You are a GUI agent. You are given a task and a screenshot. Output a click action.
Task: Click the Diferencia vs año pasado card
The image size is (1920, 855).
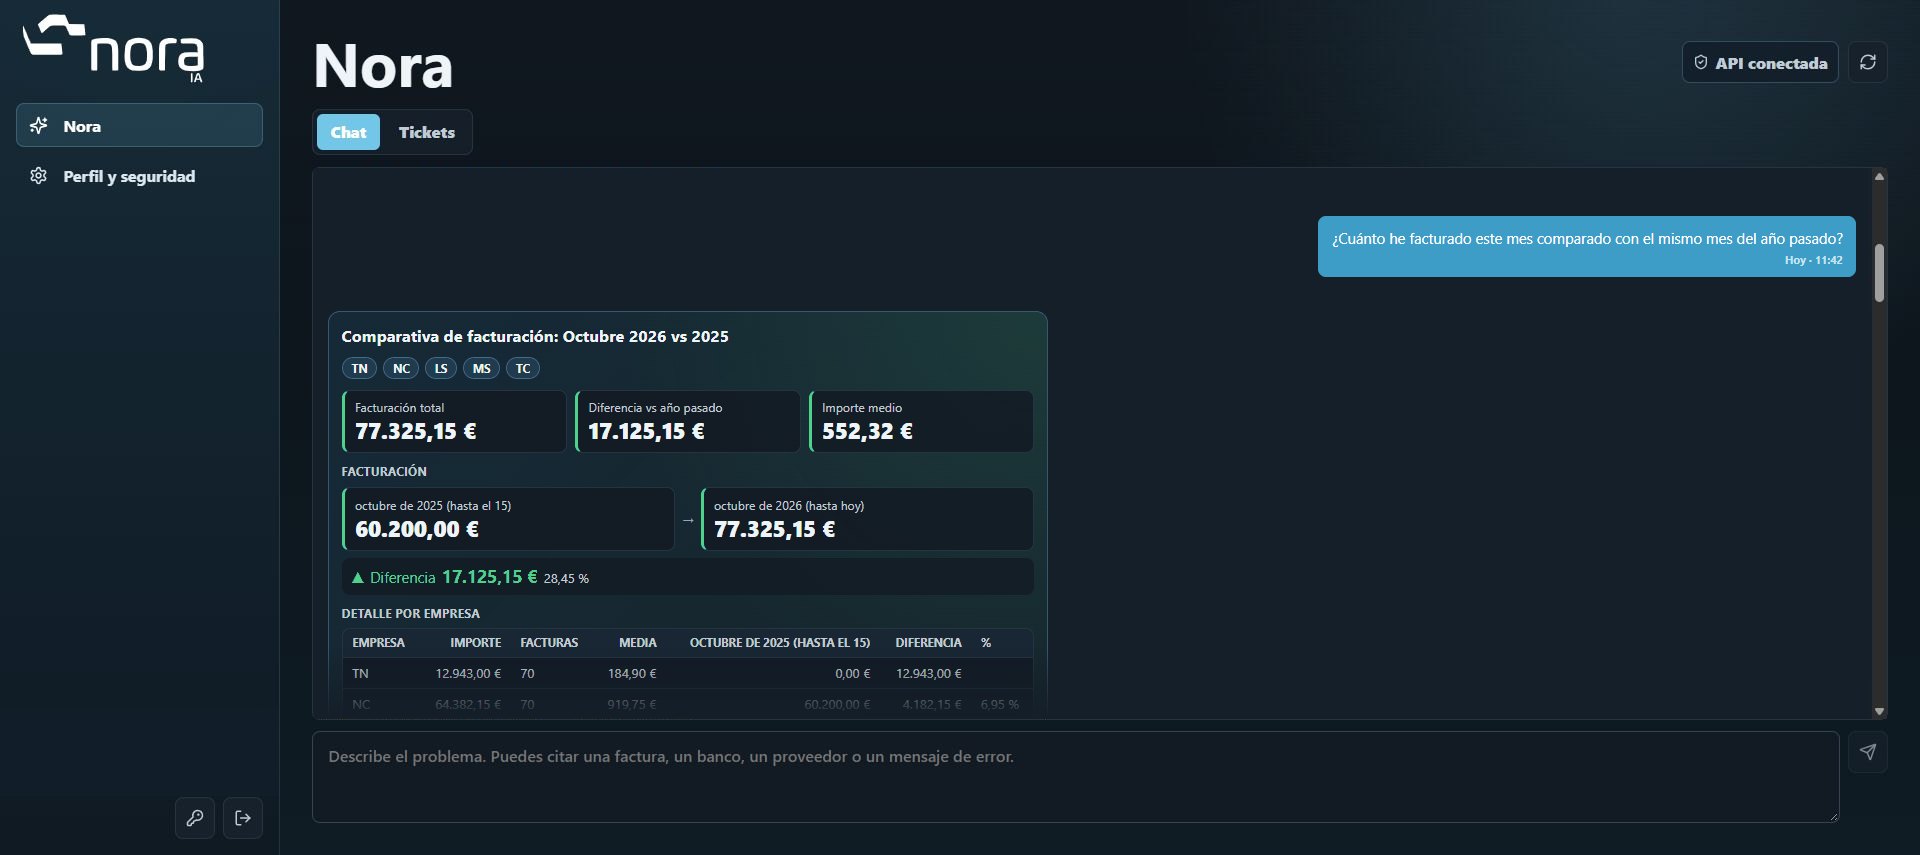coord(688,421)
